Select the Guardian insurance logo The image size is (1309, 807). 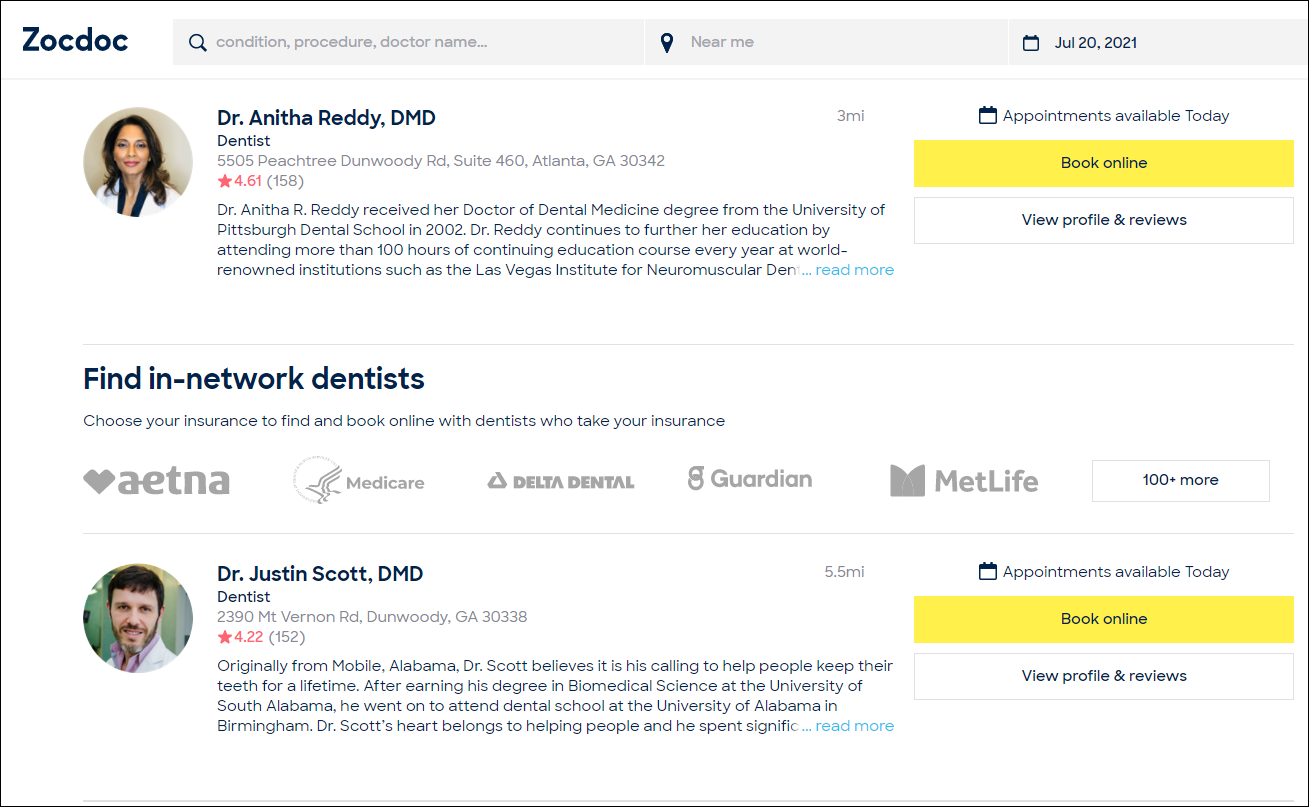click(750, 479)
